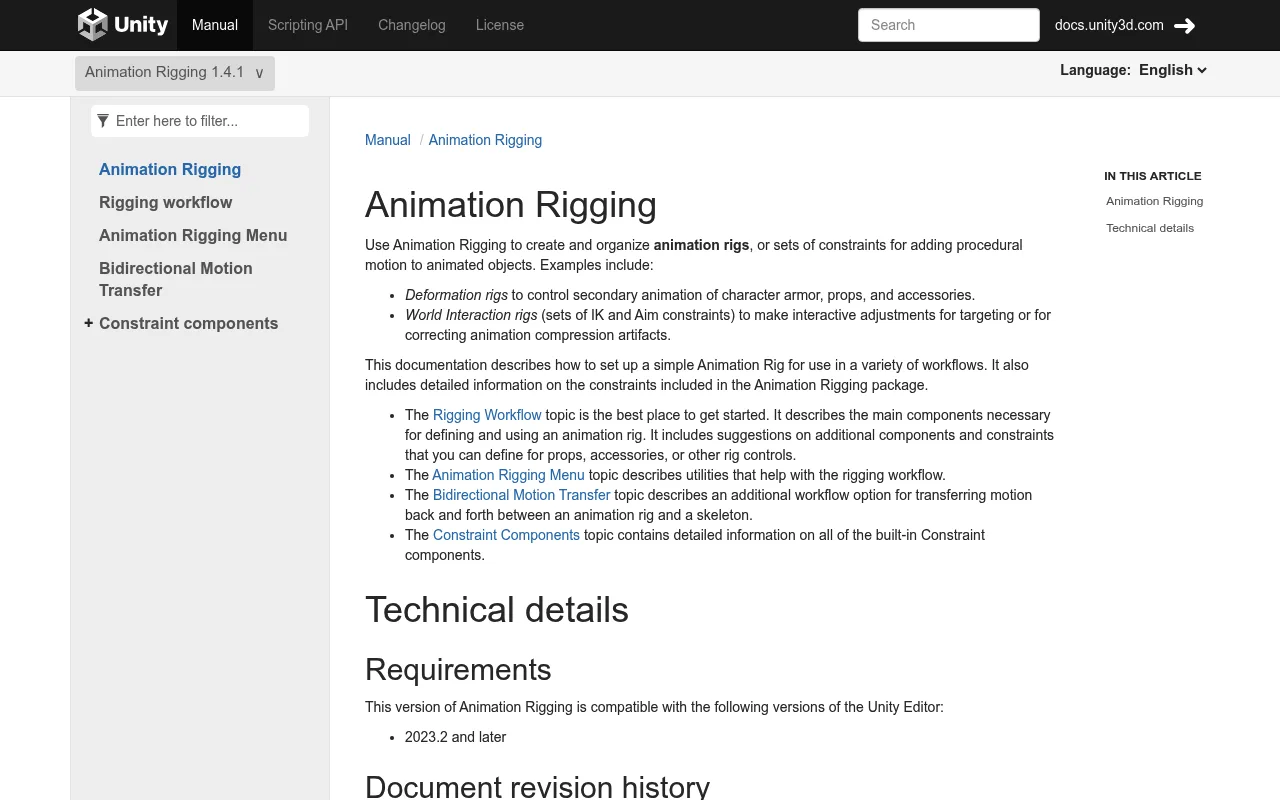Click the 'Language:' label
The height and width of the screenshot is (800, 1280).
point(1095,70)
